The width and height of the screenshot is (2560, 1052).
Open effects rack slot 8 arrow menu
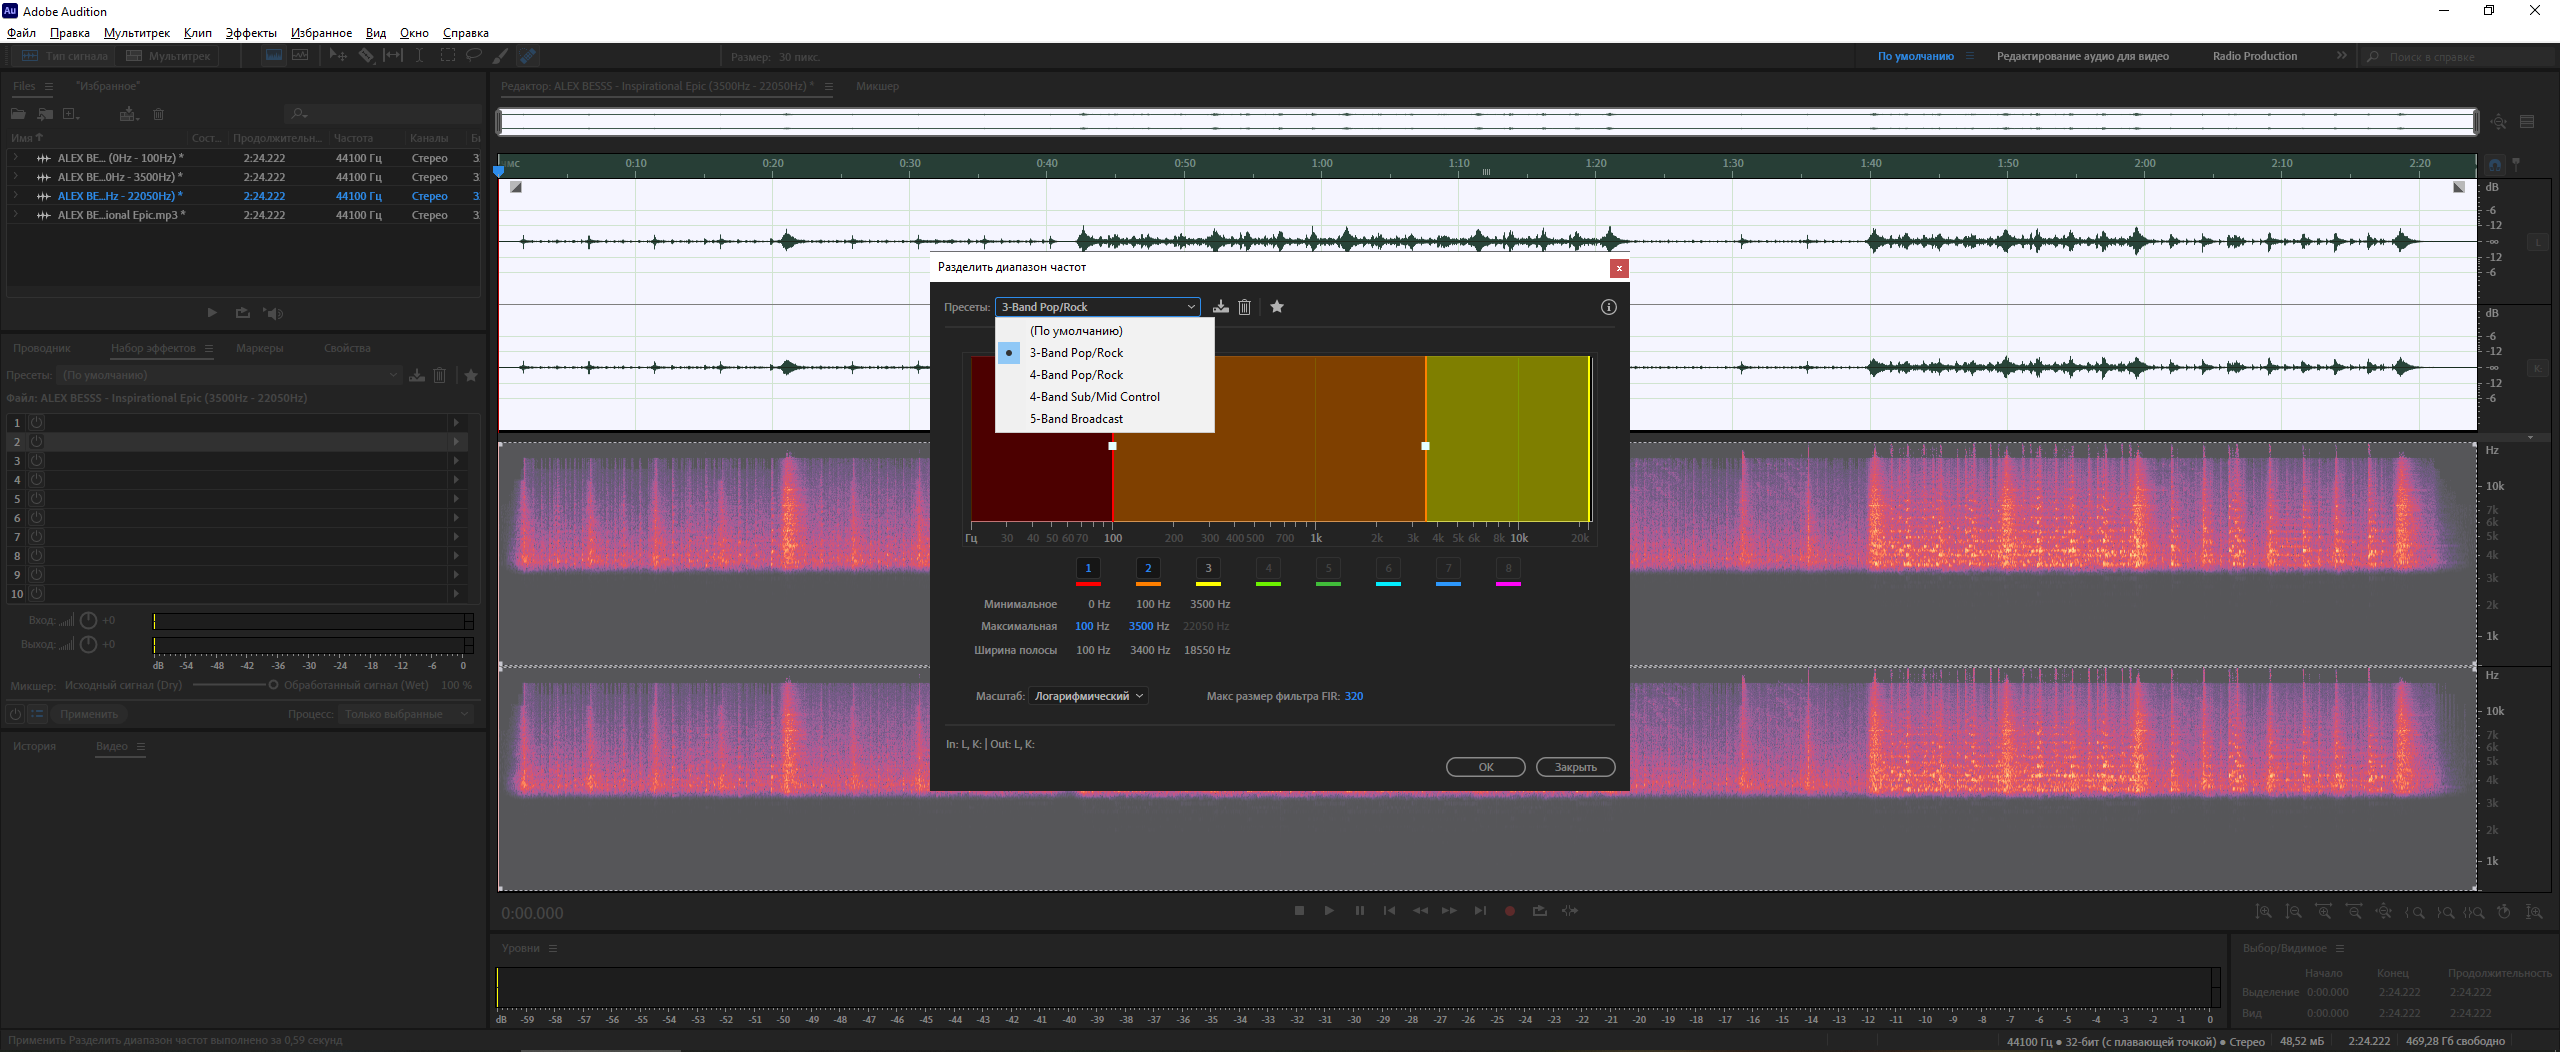456,556
